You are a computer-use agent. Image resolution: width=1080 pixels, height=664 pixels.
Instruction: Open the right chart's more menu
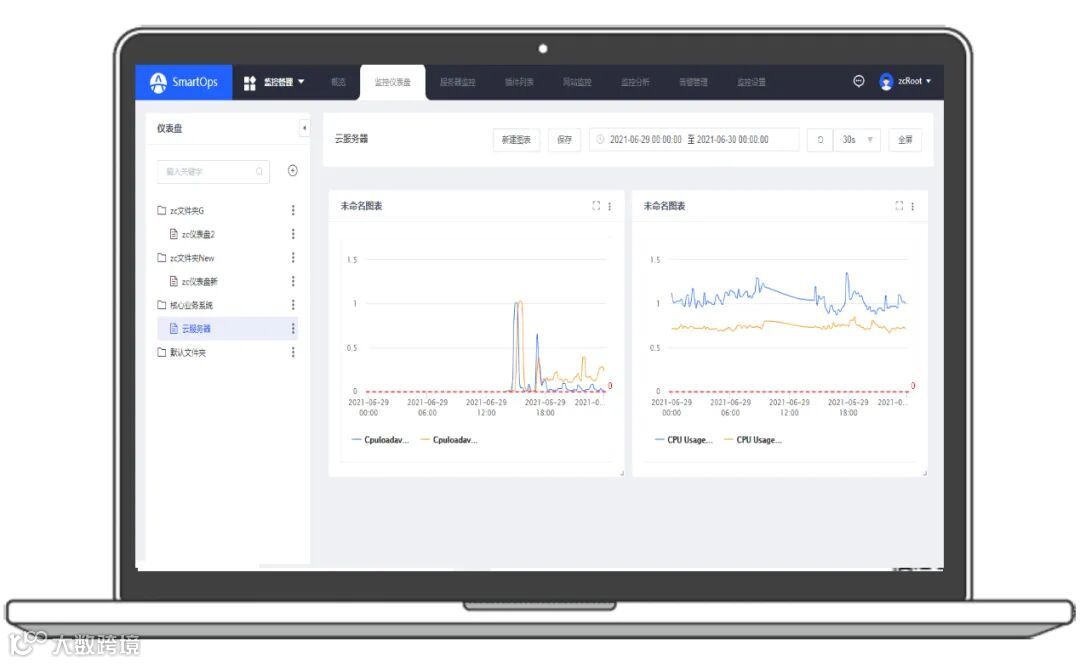[913, 206]
